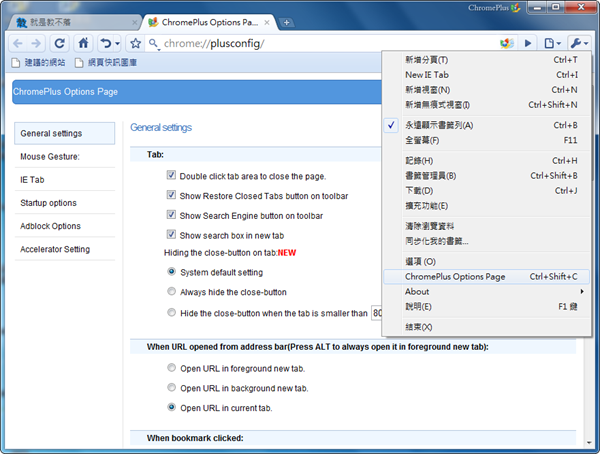This screenshot has height=454, width=600.
Task: Choose the Ctrl+N new window menu entry
Action: [486, 90]
